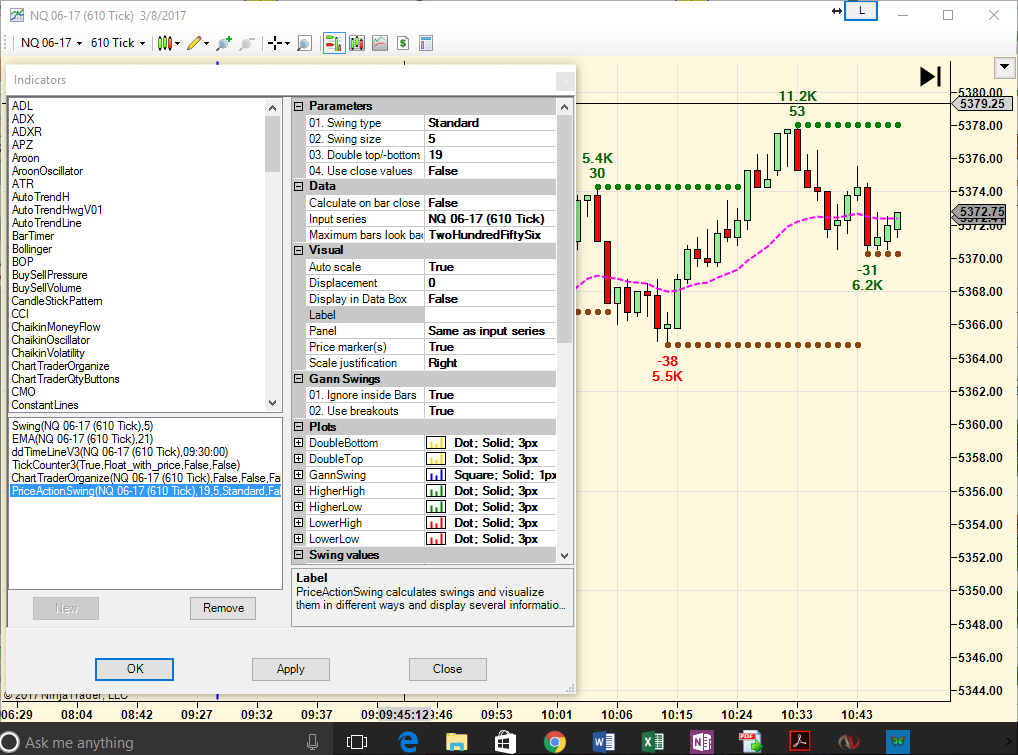This screenshot has height=755, width=1018.
Task: Open the NinjaTrader taskbar icon
Action: [849, 741]
